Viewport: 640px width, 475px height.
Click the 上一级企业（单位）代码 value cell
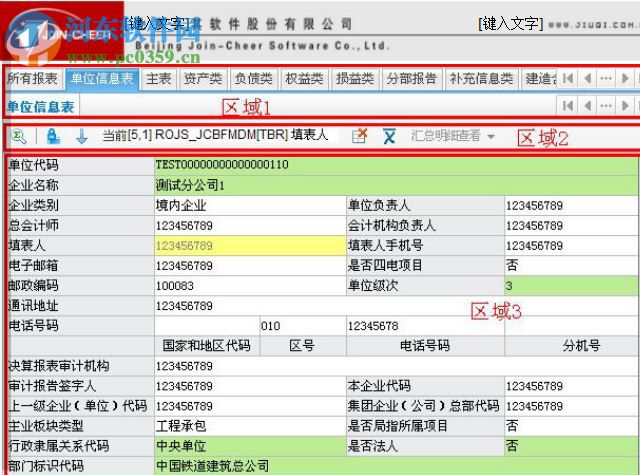[250, 406]
